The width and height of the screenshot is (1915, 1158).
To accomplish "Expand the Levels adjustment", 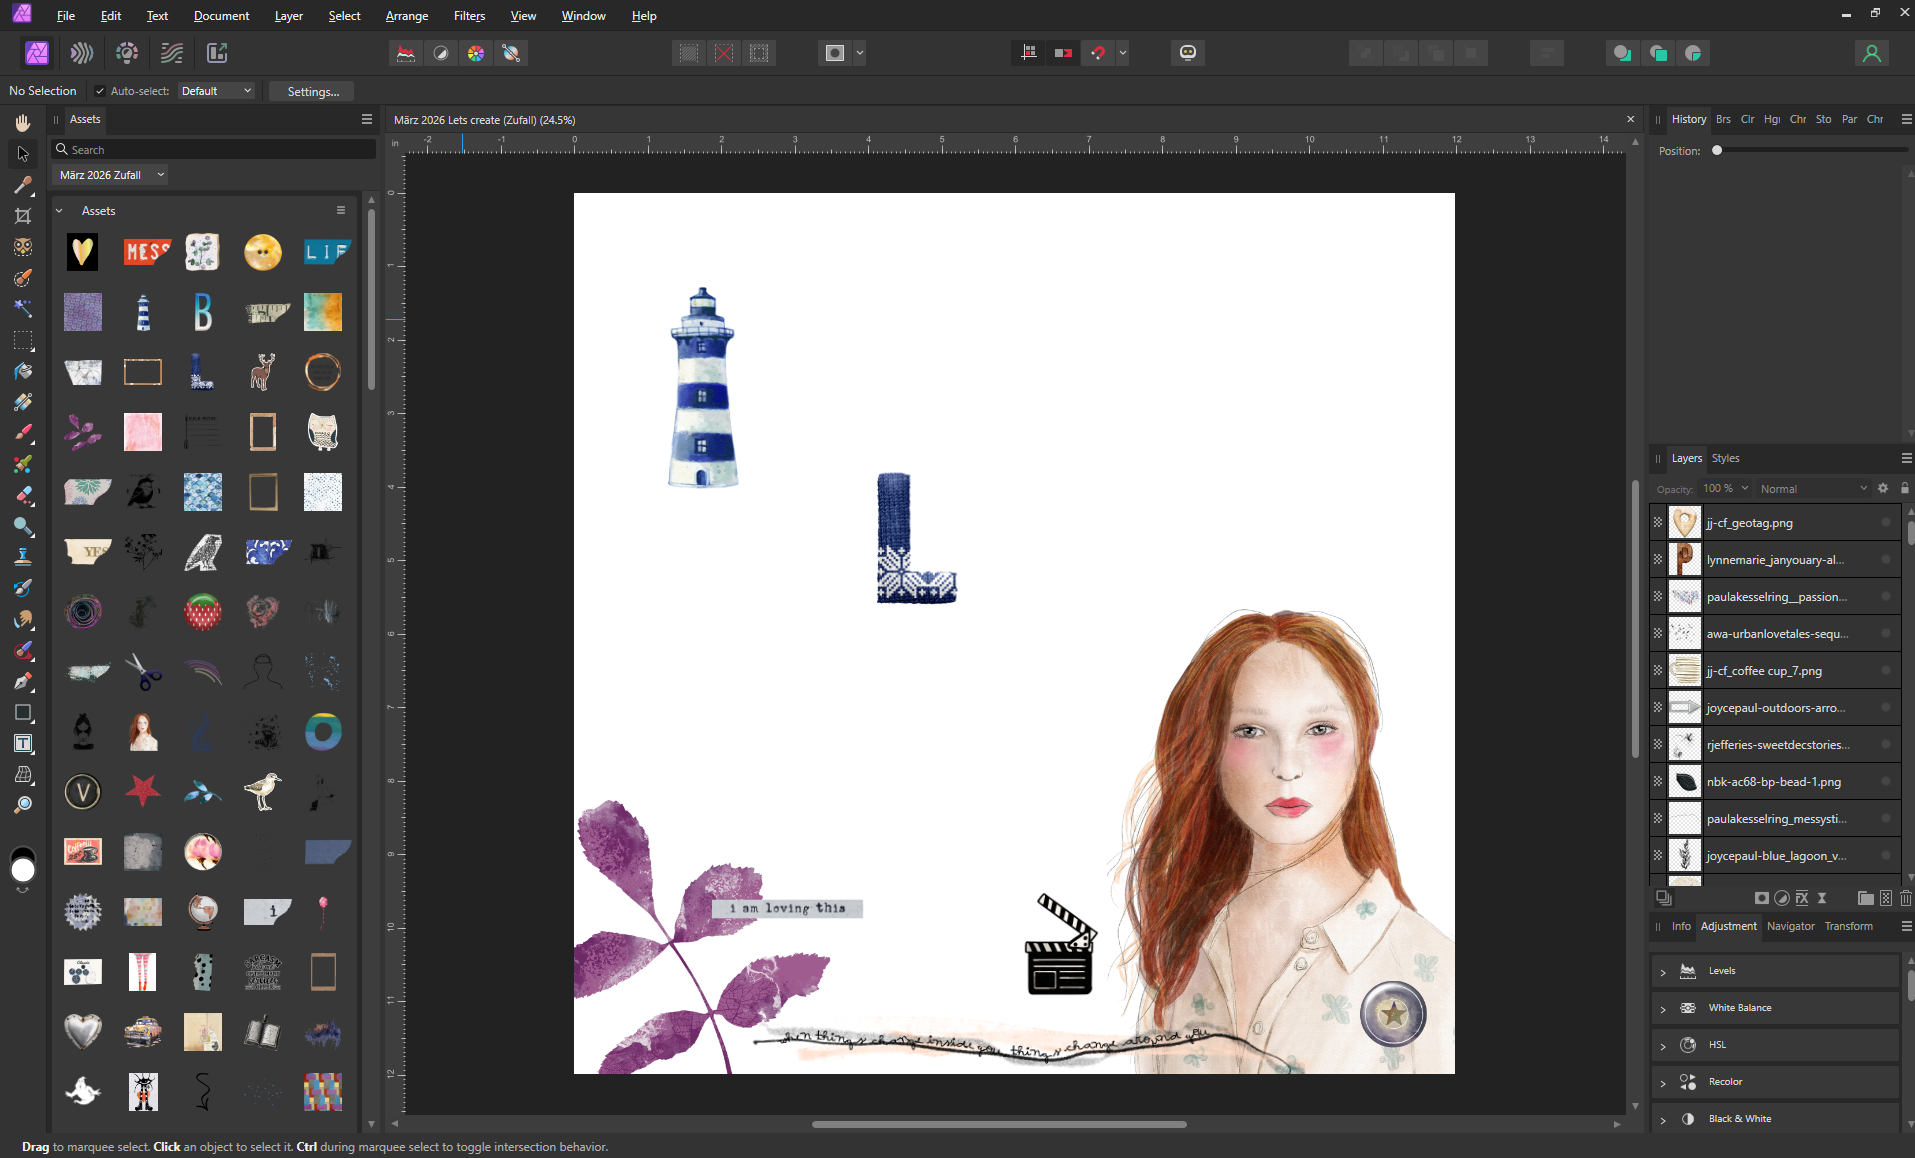I will 1663,971.
